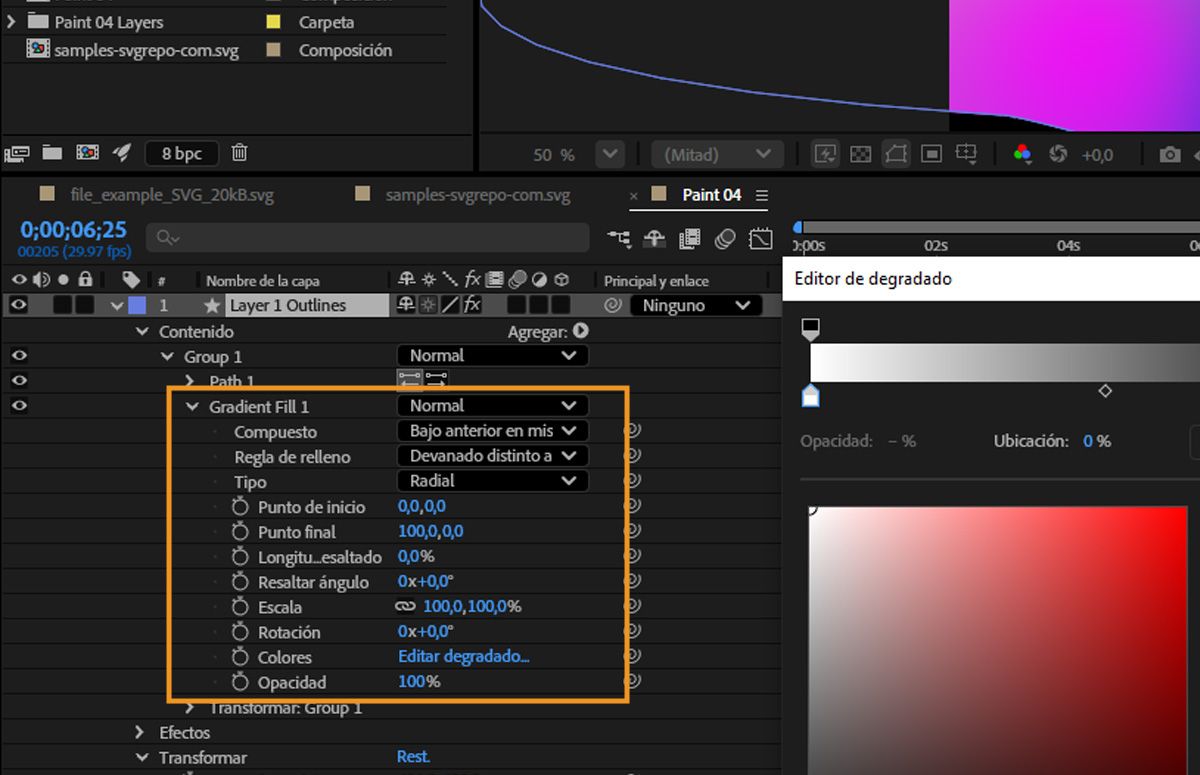Click the Editar degradado... link
This screenshot has width=1200, height=775.
pyautogui.click(x=464, y=657)
